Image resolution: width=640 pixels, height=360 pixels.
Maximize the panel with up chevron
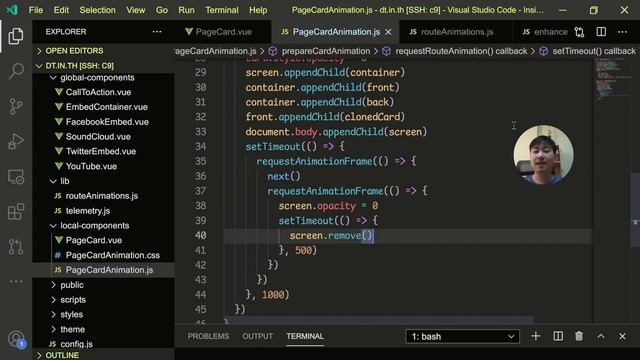coord(601,336)
